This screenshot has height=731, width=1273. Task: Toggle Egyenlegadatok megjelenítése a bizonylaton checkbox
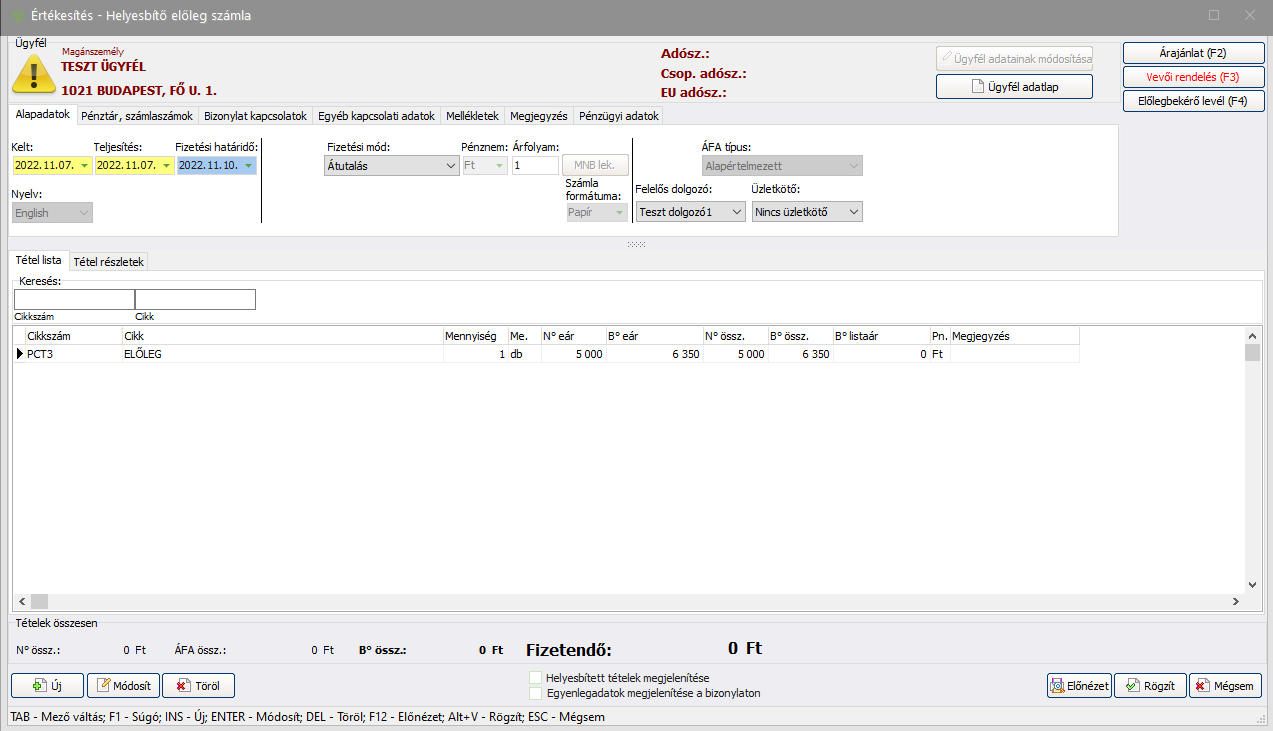tap(537, 693)
